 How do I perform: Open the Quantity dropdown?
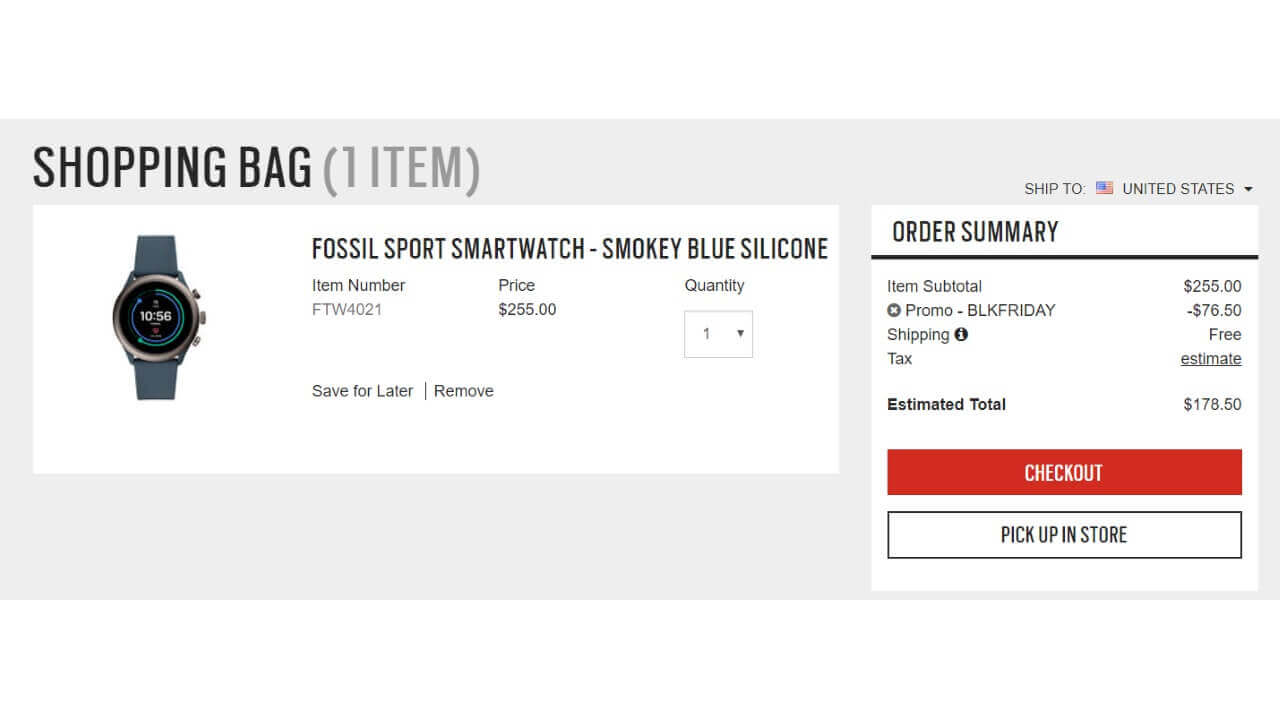718,334
